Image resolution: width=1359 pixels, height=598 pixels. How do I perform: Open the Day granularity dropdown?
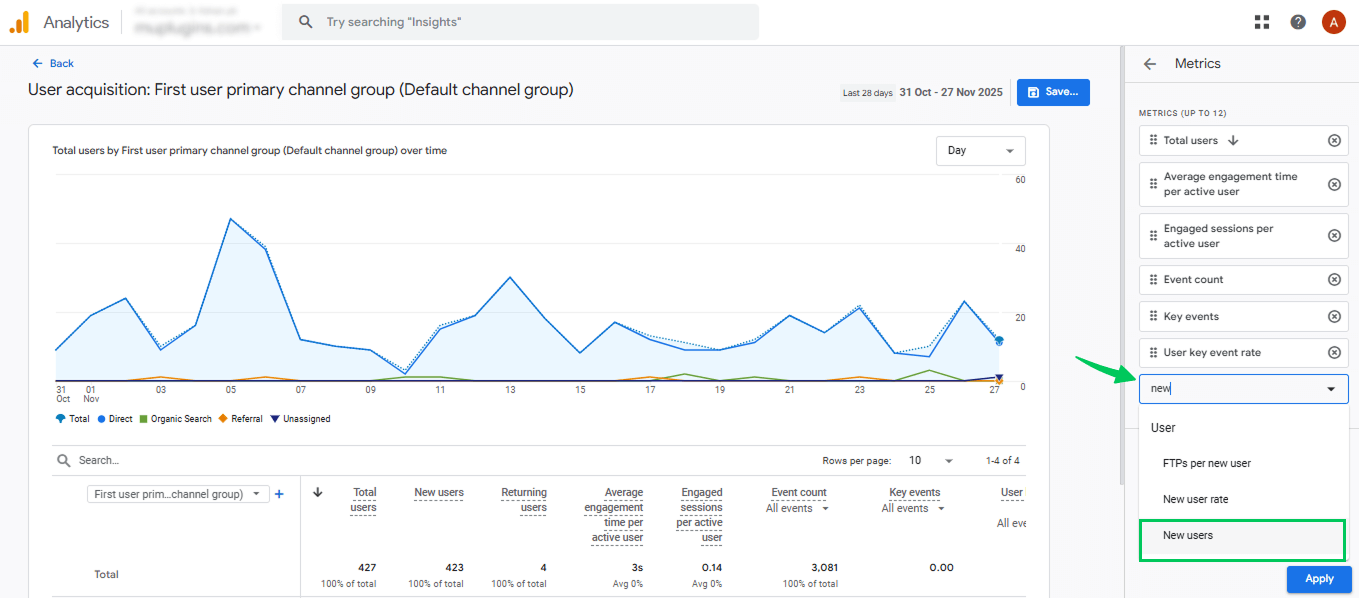pos(980,151)
